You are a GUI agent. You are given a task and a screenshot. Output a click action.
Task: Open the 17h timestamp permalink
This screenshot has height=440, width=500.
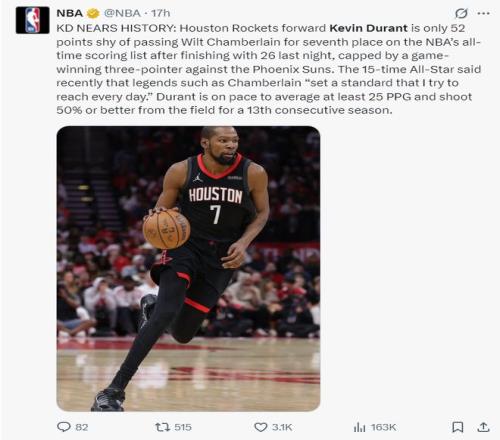(x=160, y=13)
